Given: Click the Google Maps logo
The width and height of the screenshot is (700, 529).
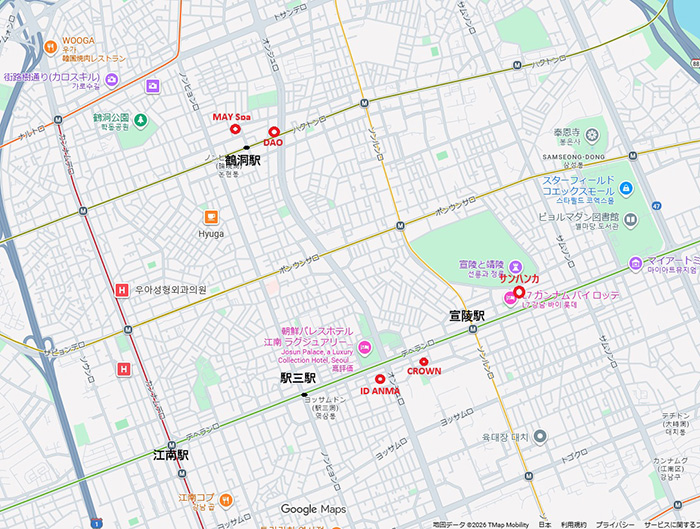Looking at the screenshot, I should (x=312, y=509).
